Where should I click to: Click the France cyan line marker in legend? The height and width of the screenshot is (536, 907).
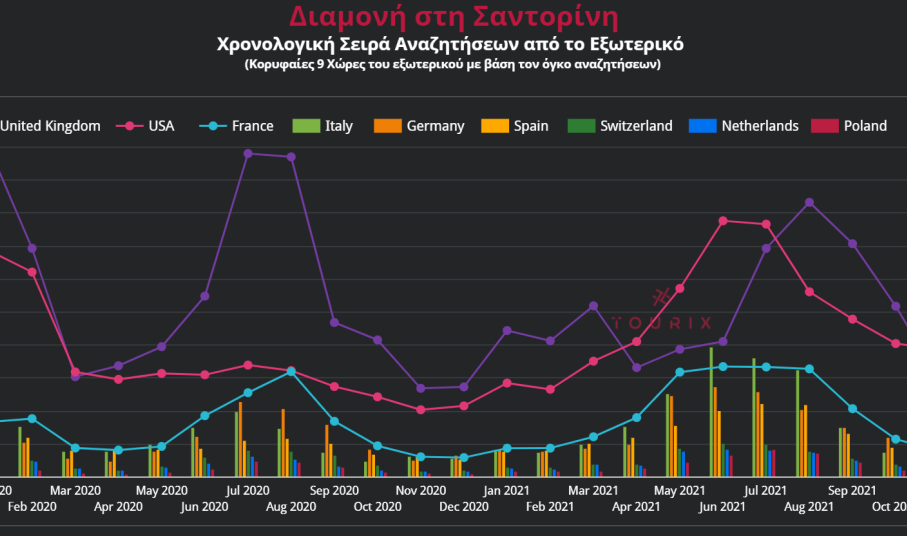[x=213, y=126]
